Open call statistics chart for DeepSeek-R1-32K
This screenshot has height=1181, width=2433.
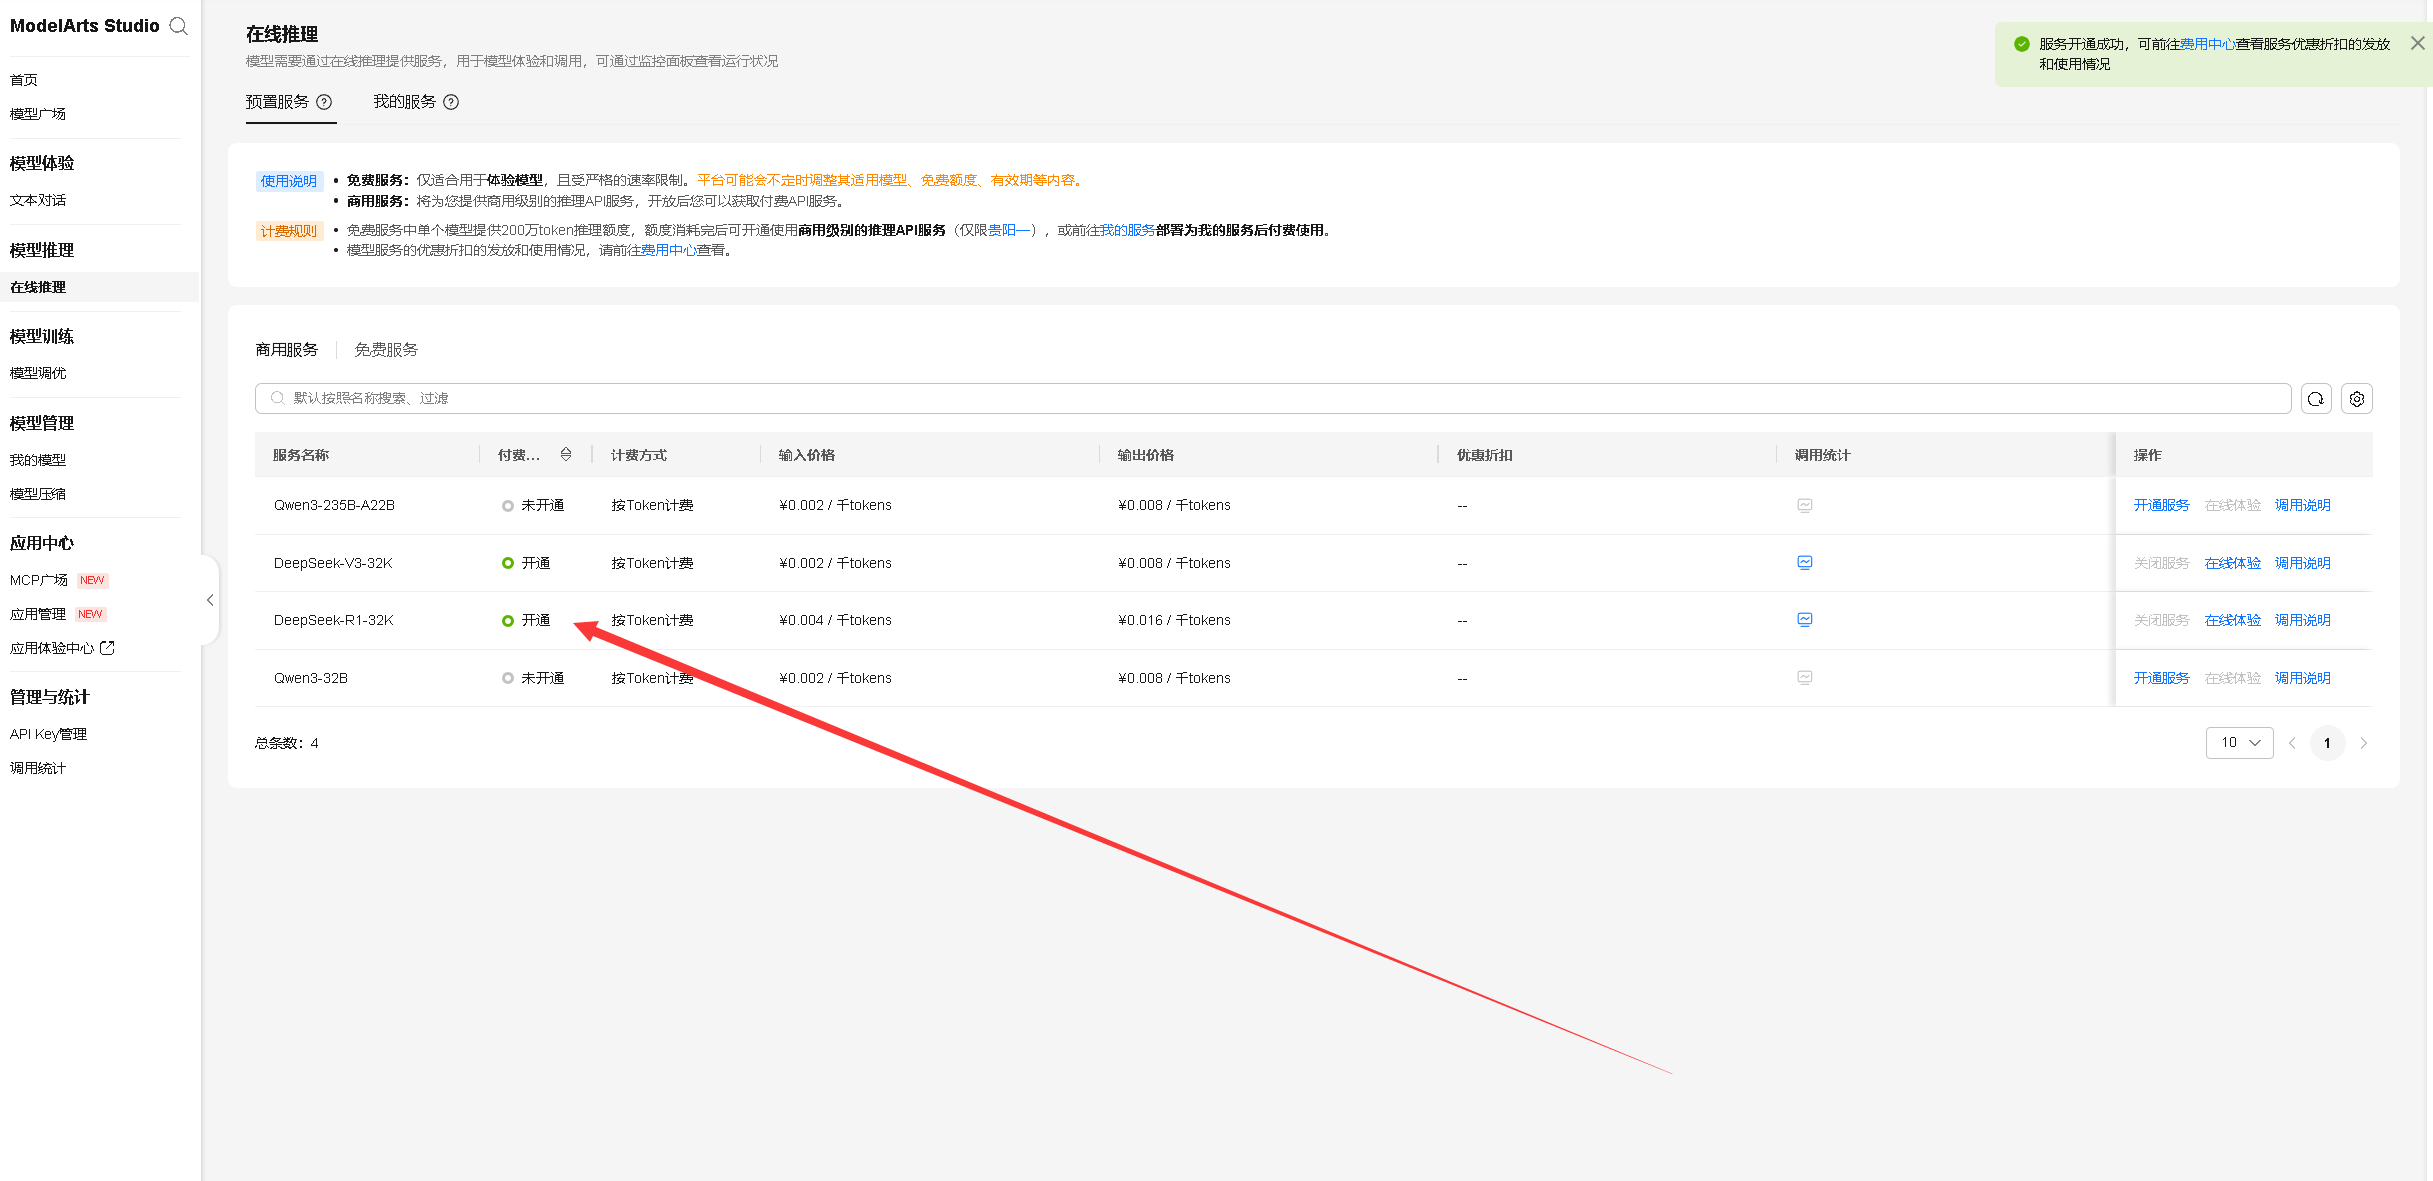coord(1805,620)
